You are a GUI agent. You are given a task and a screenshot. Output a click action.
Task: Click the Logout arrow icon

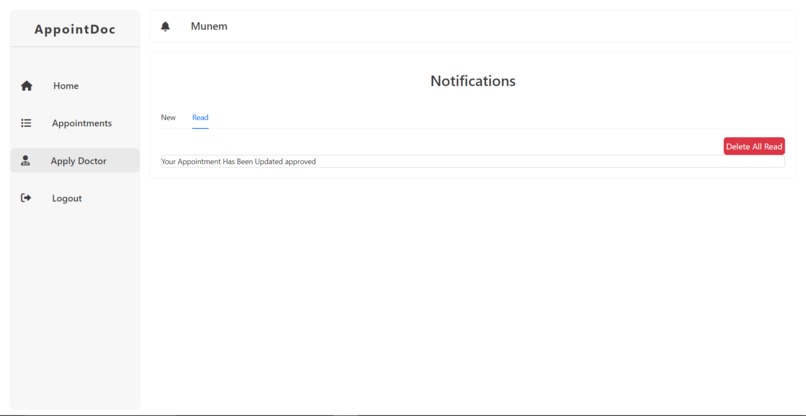coord(26,198)
